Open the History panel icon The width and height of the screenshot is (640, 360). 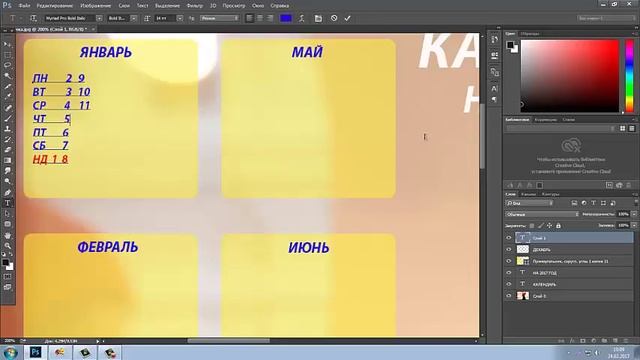click(494, 40)
